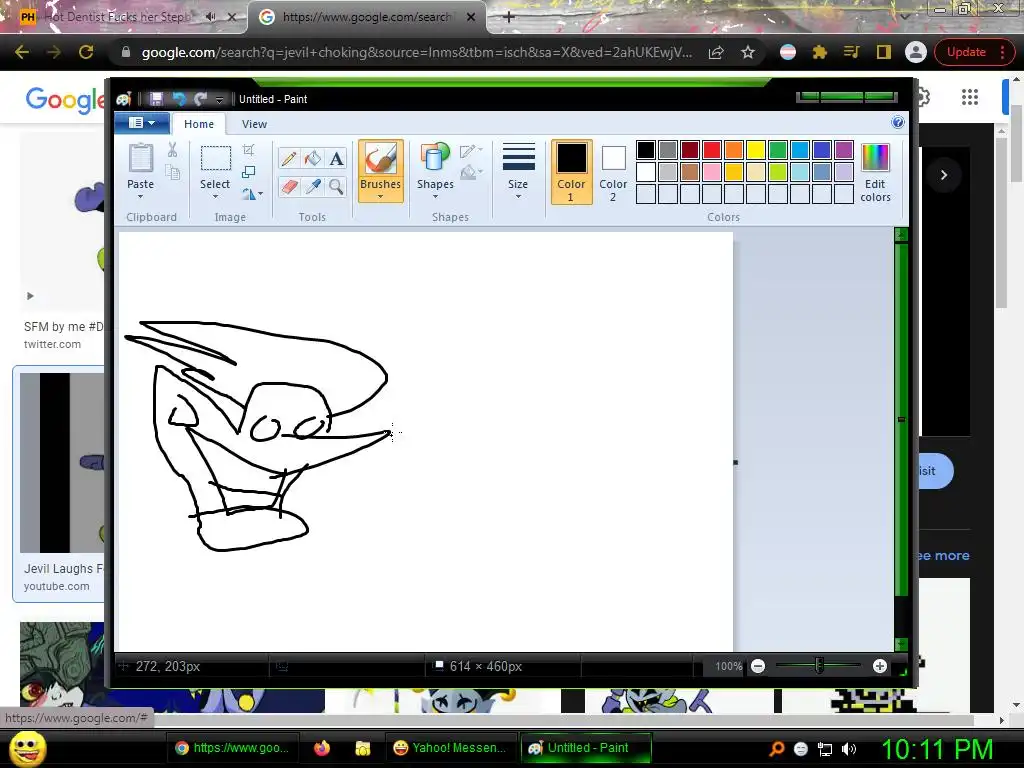Select the Magnifier tool
This screenshot has height=768, width=1024.
pyautogui.click(x=336, y=187)
